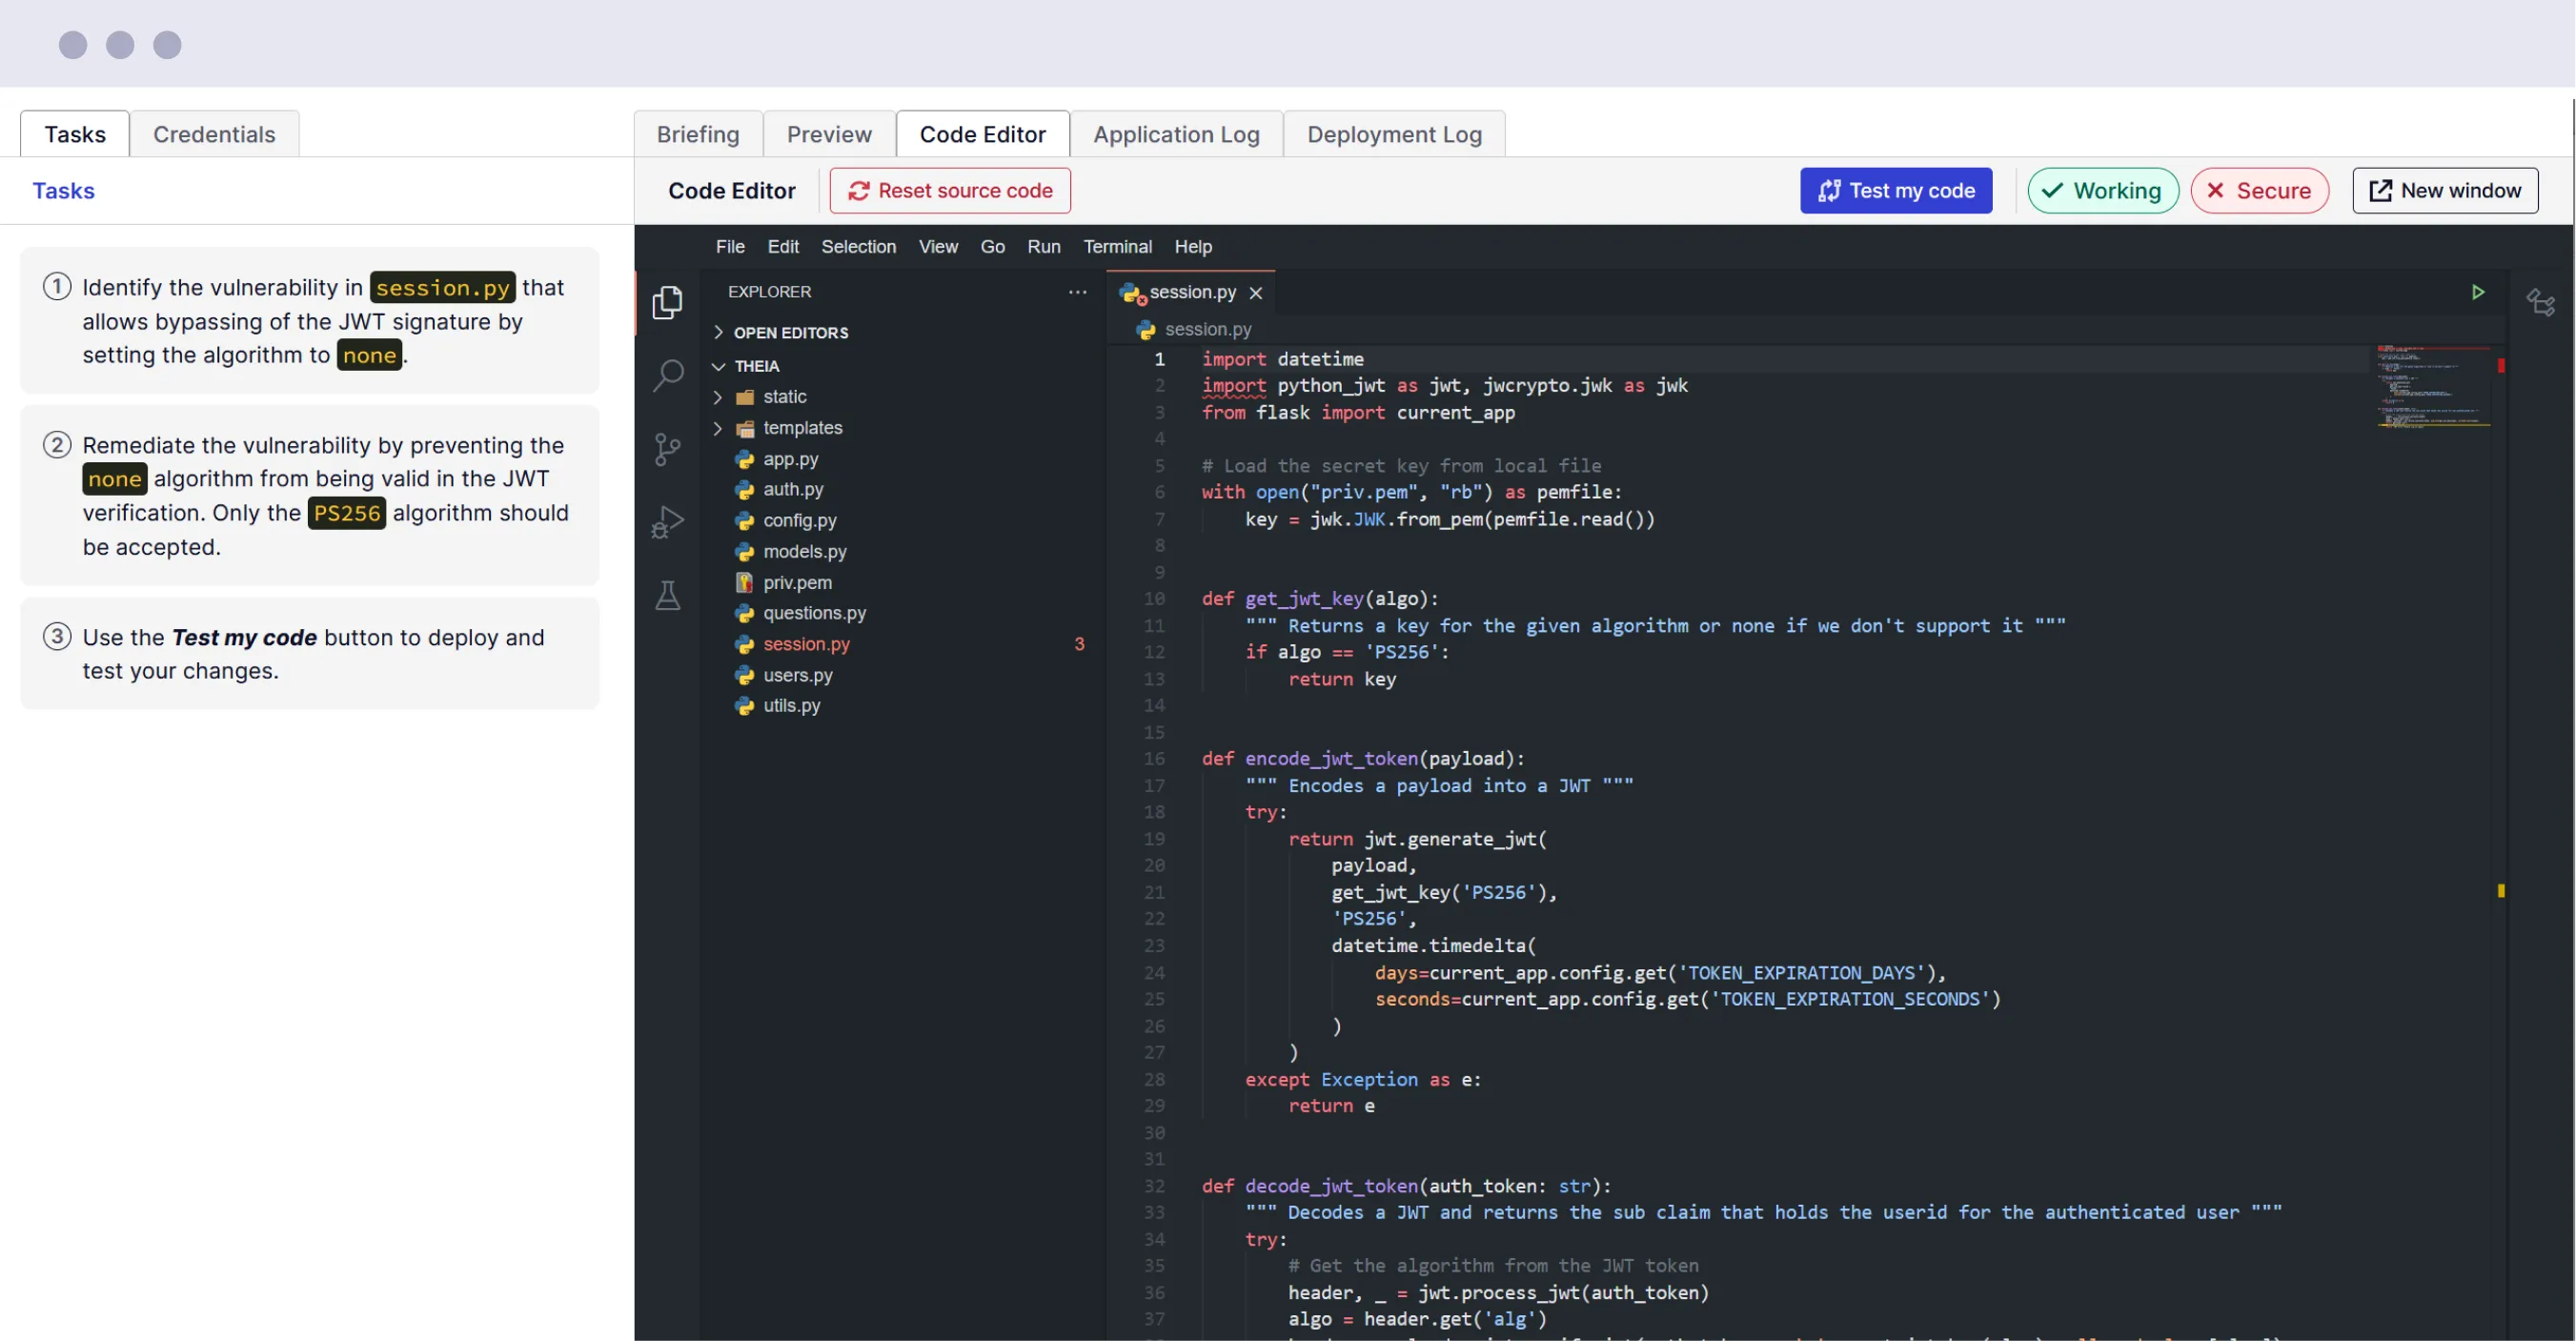This screenshot has width=2576, height=1341.
Task: Click the Explorer more actions ellipsis
Action: [1077, 292]
